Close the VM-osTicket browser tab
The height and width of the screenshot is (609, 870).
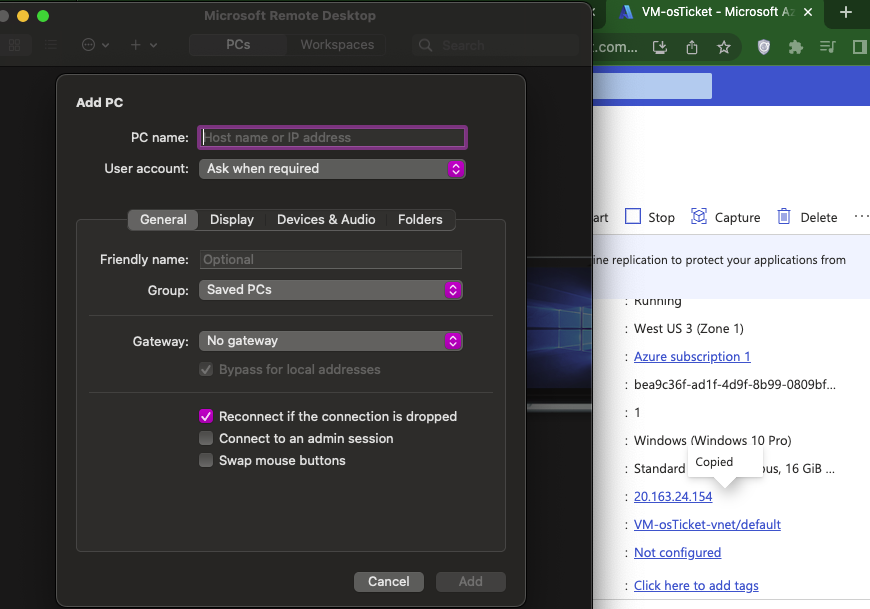pyautogui.click(x=808, y=12)
